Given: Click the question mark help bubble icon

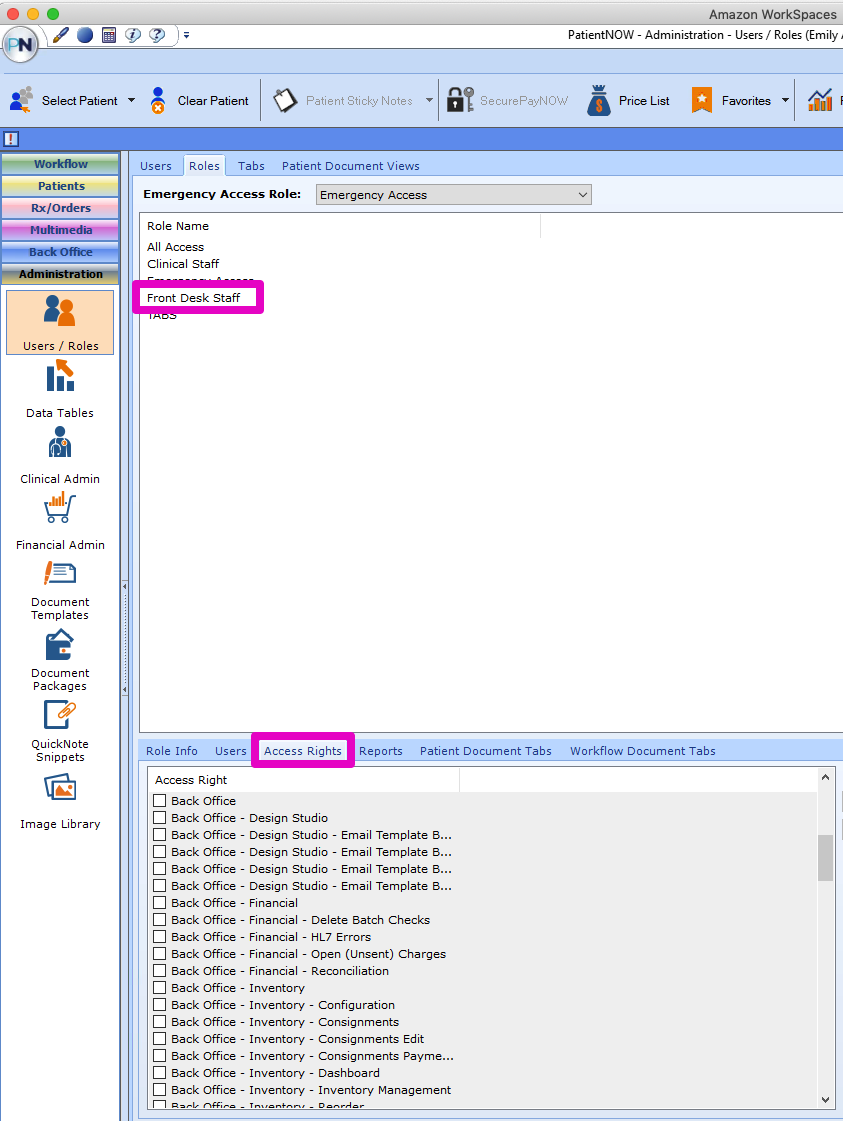Looking at the screenshot, I should click(157, 35).
